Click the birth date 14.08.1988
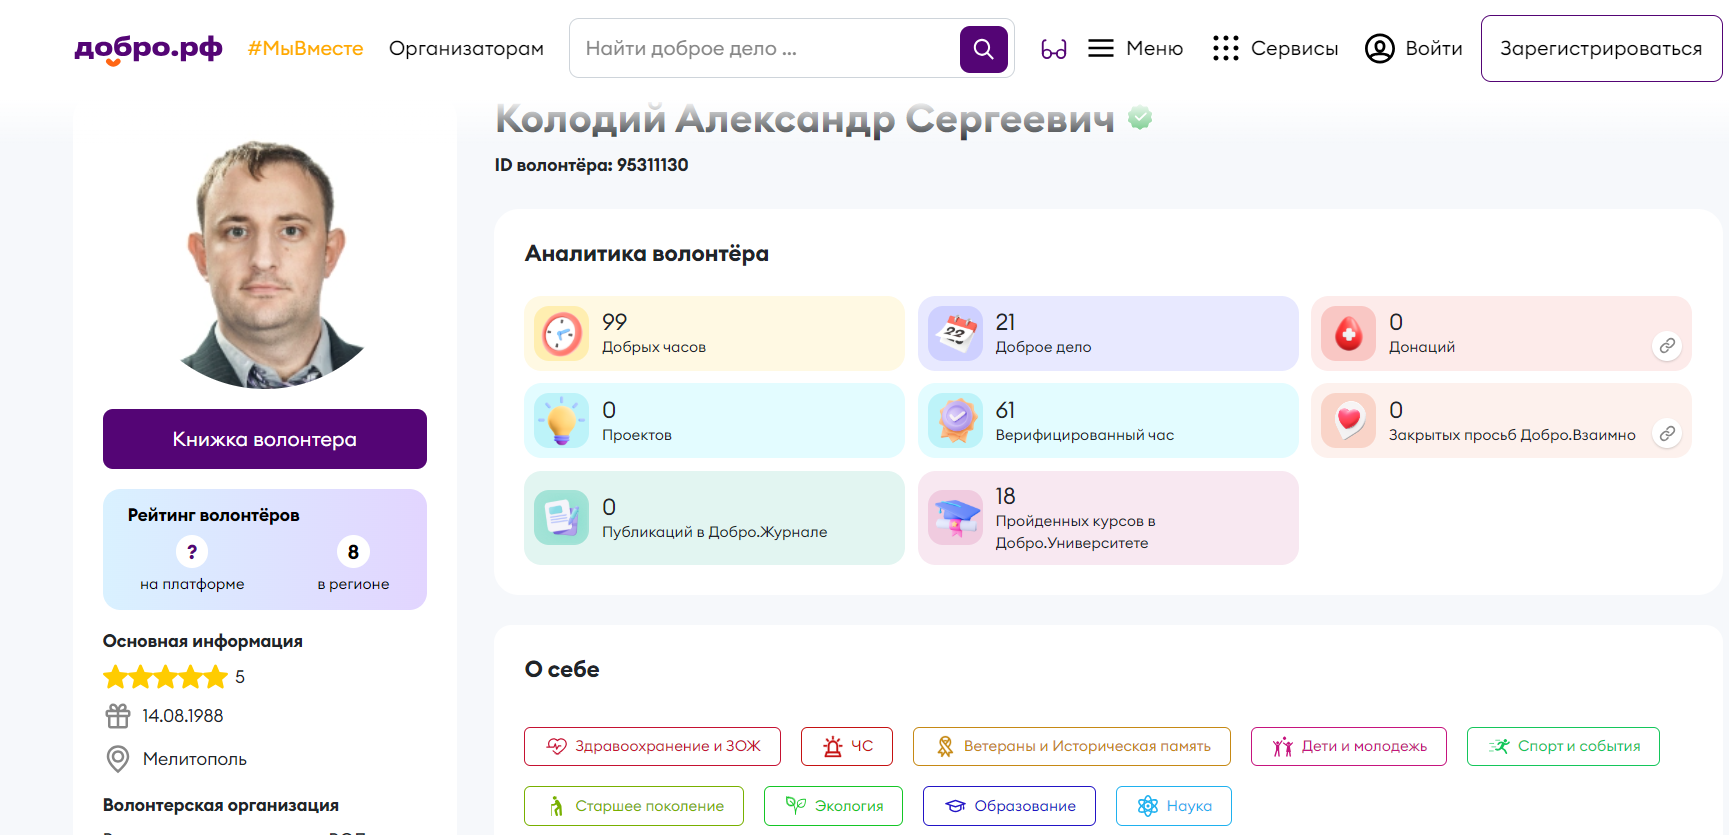 (183, 716)
